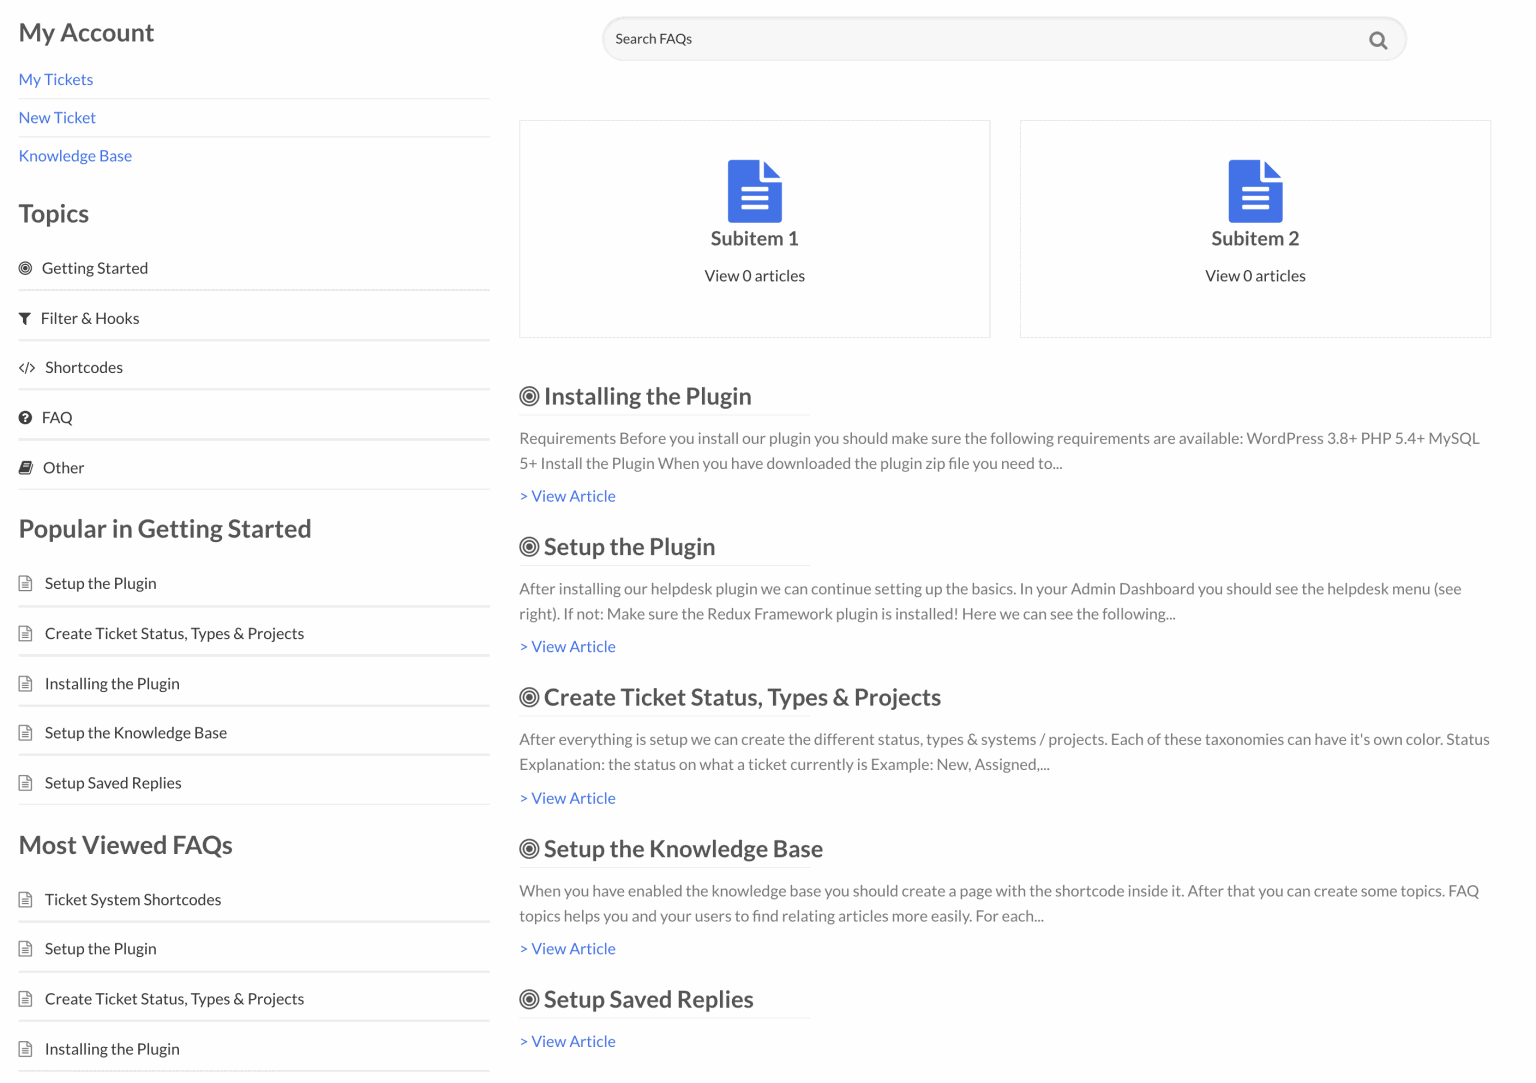Click the Setup Saved Replies heading icon
The image size is (1536, 1083).
(x=528, y=999)
